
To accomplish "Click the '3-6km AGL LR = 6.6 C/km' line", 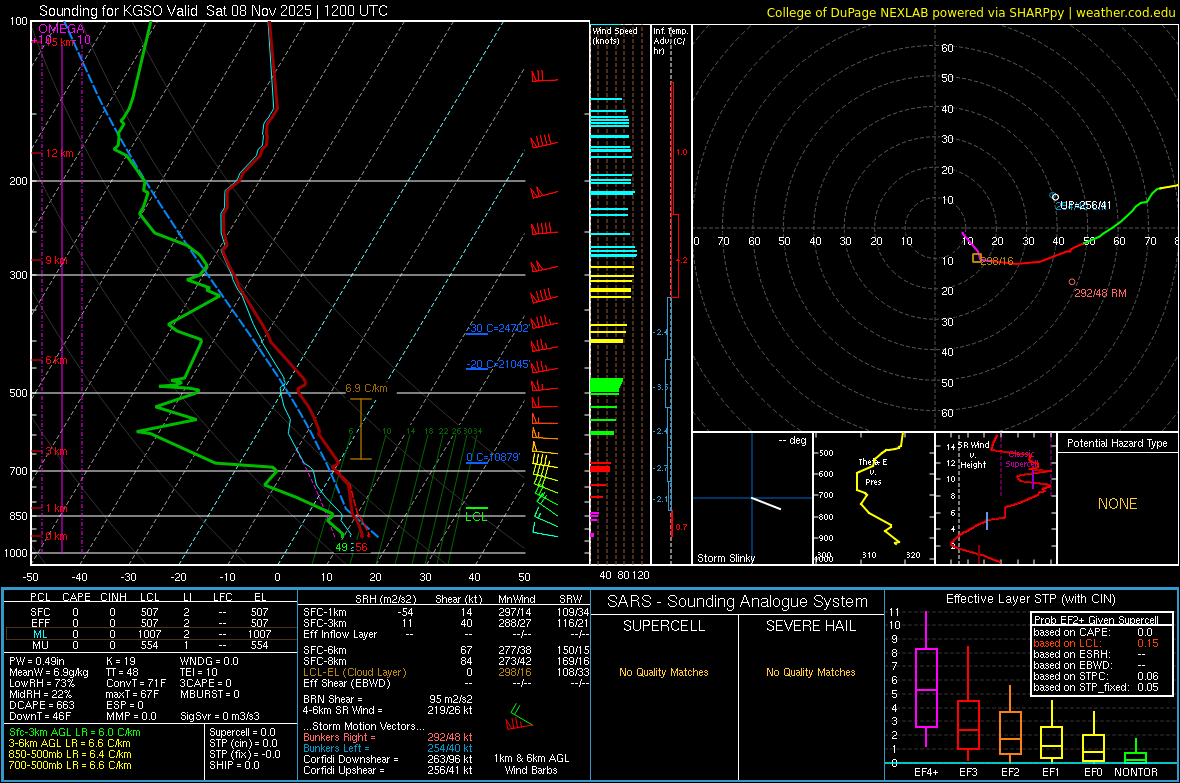I will tap(70, 743).
